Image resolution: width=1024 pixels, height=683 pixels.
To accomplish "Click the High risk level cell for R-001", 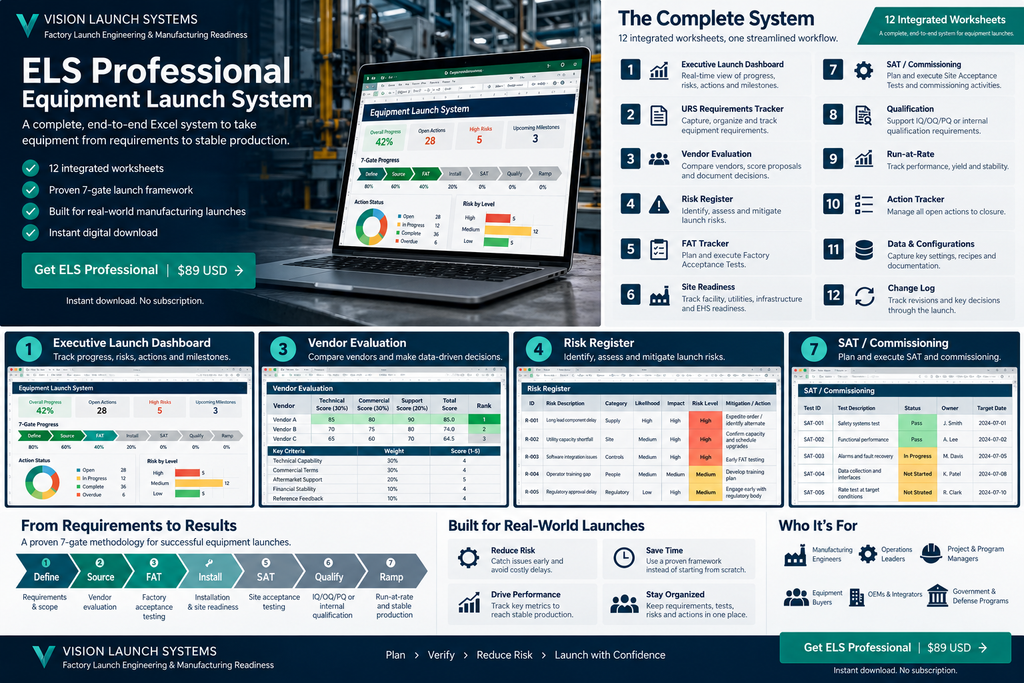I will coord(705,421).
